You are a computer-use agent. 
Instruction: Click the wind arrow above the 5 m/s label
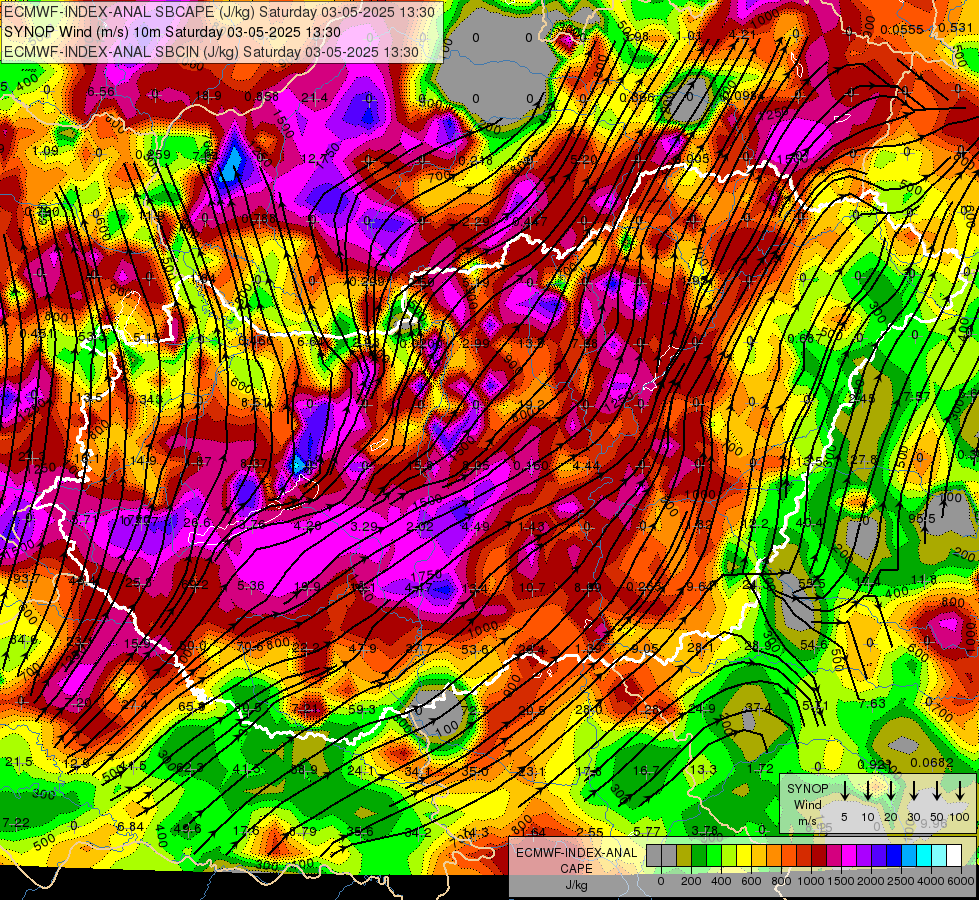844,791
